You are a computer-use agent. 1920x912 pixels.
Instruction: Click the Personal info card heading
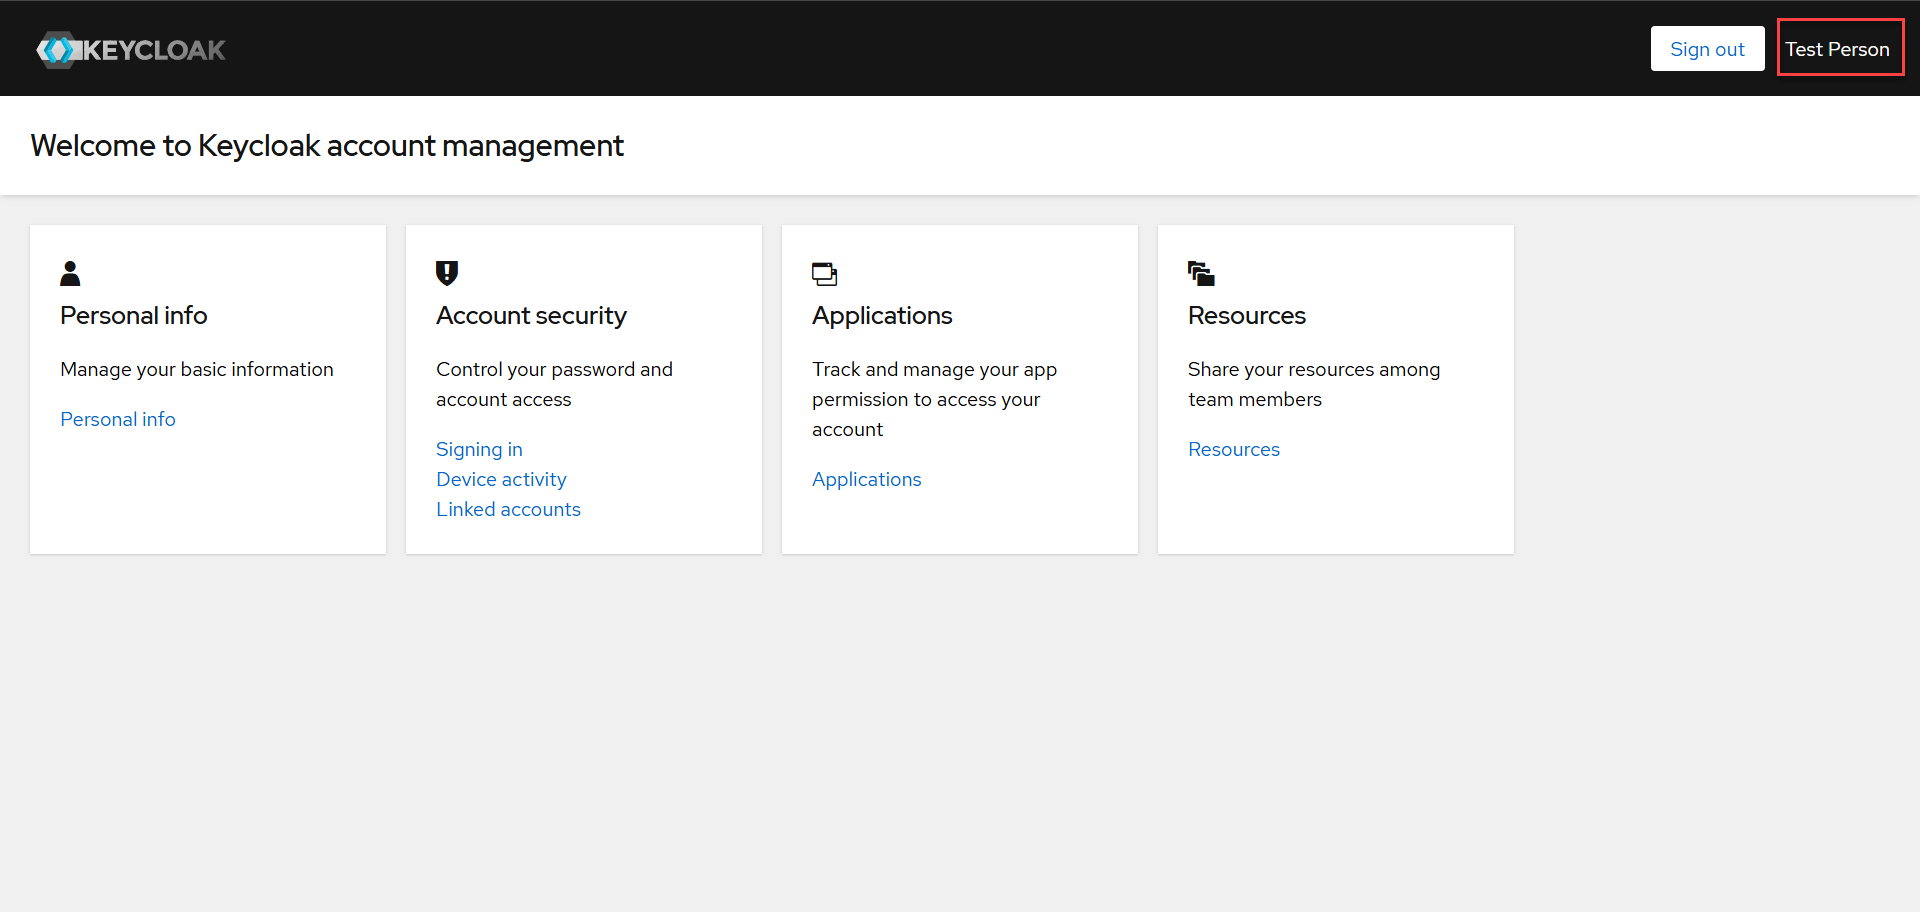[134, 315]
